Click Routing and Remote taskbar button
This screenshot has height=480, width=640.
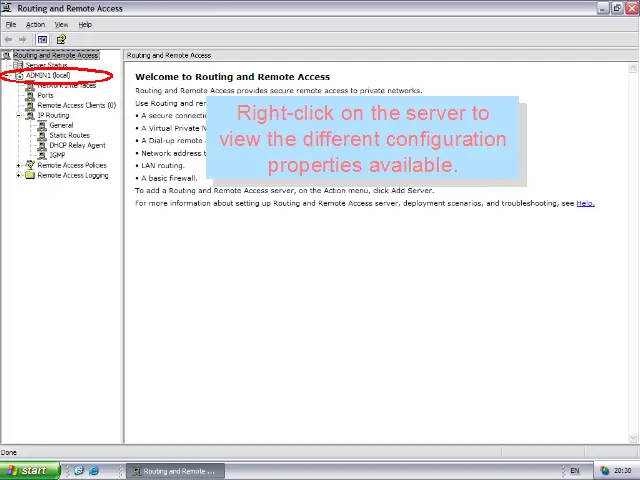click(x=175, y=471)
